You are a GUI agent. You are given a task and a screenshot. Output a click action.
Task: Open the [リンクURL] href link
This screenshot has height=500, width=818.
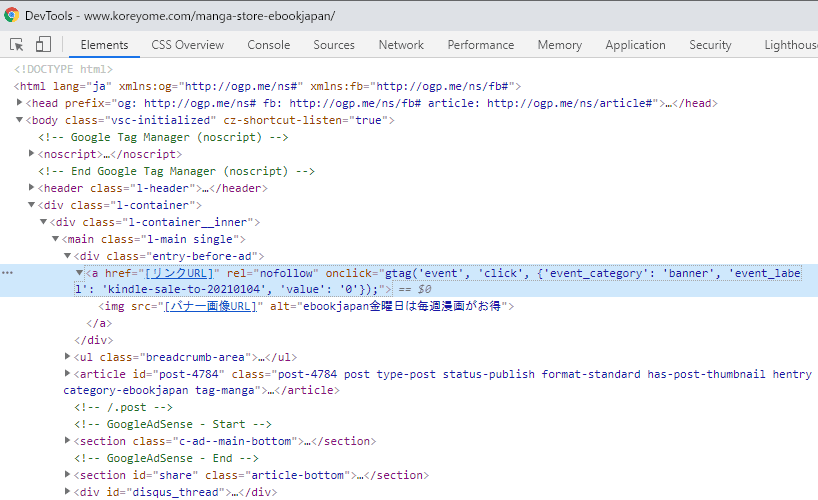(x=179, y=273)
